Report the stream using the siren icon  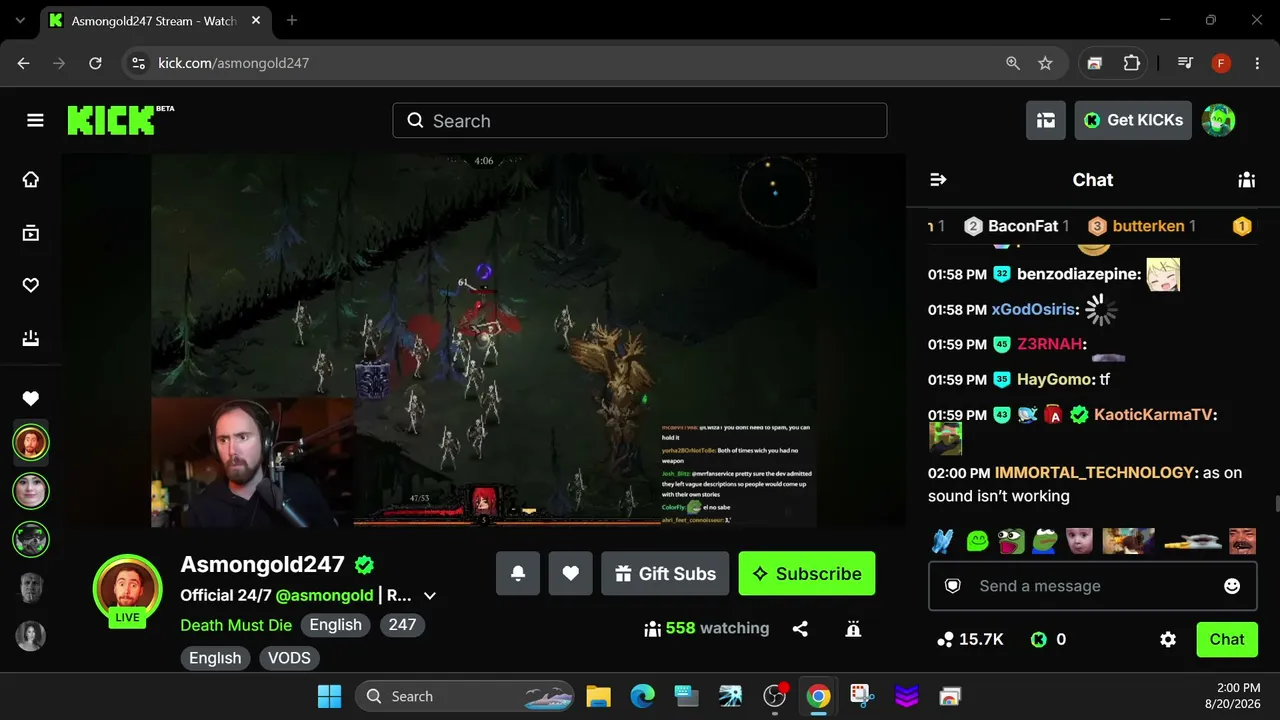coord(853,629)
